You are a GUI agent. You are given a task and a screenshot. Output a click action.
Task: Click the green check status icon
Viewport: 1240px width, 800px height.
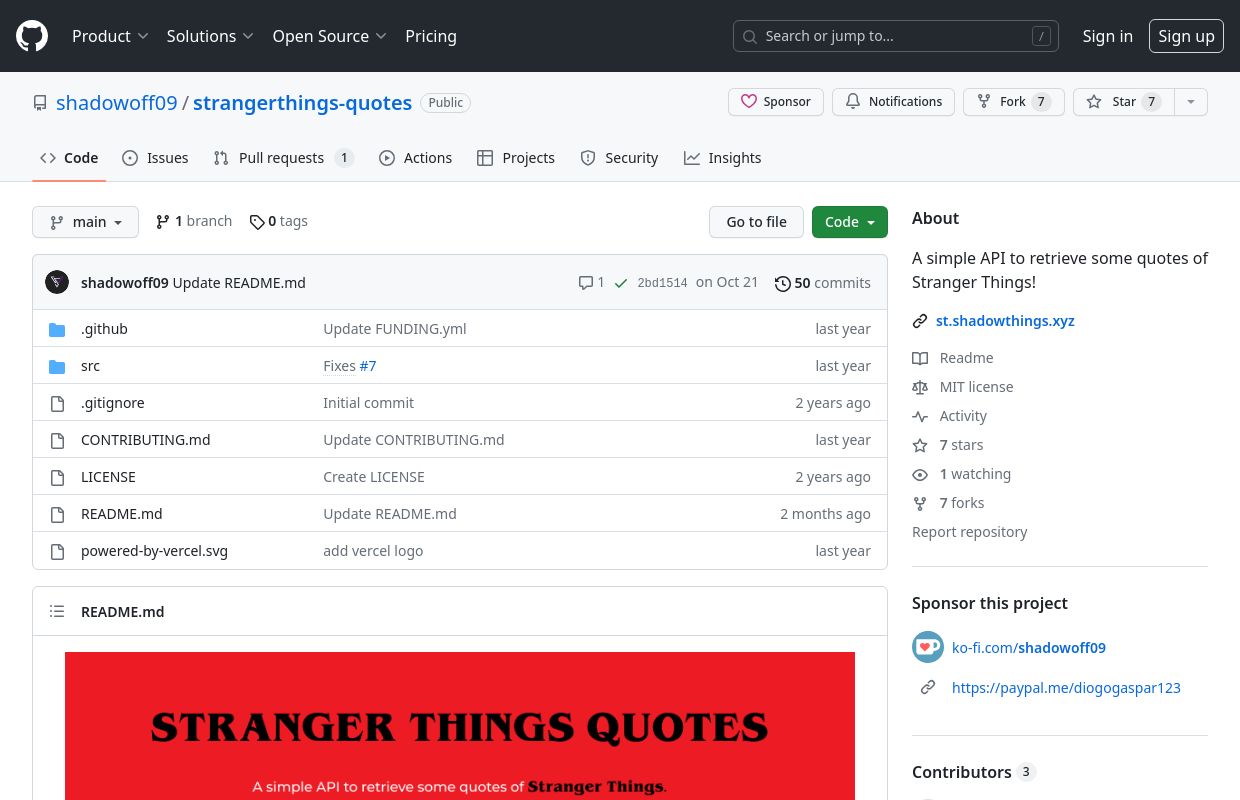coord(621,283)
